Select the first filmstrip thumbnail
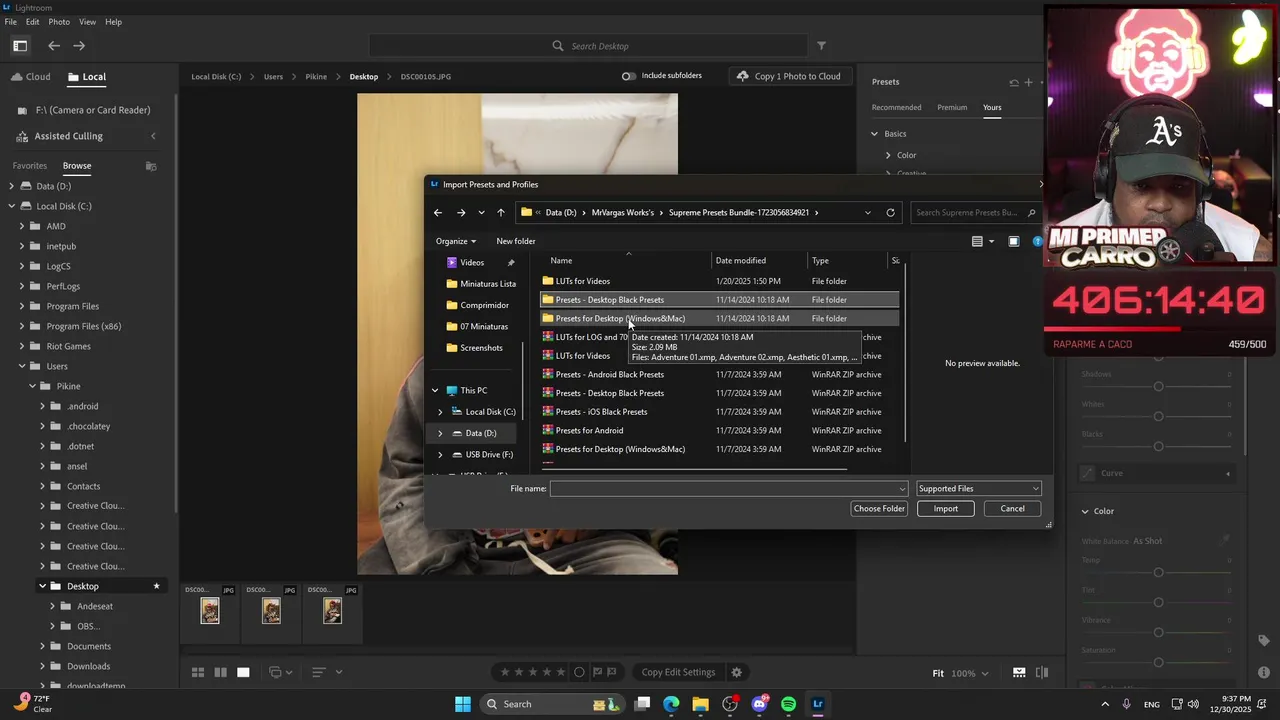 [210, 610]
